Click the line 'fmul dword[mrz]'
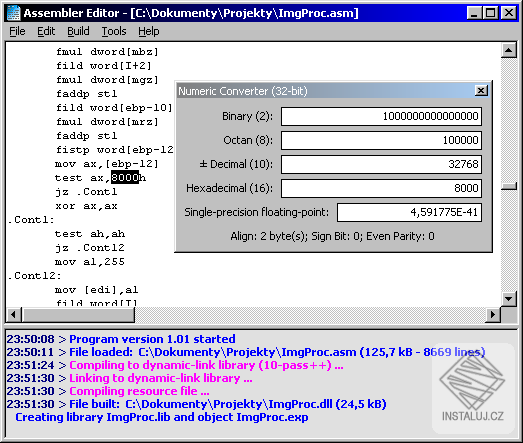 pyautogui.click(x=107, y=122)
